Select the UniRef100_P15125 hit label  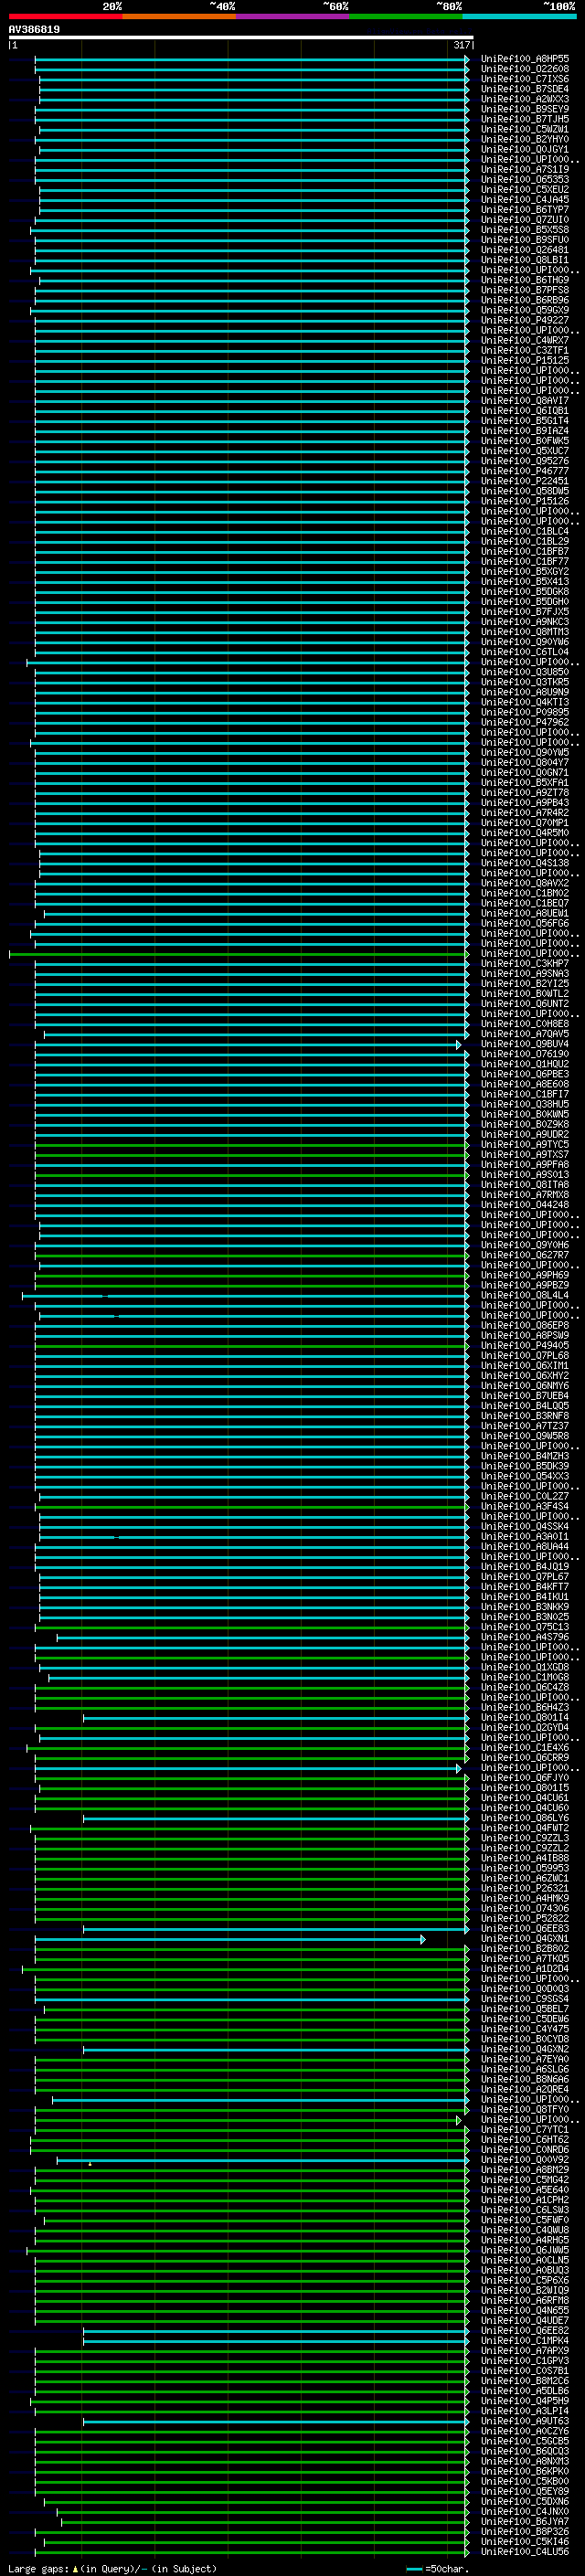tap(524, 360)
